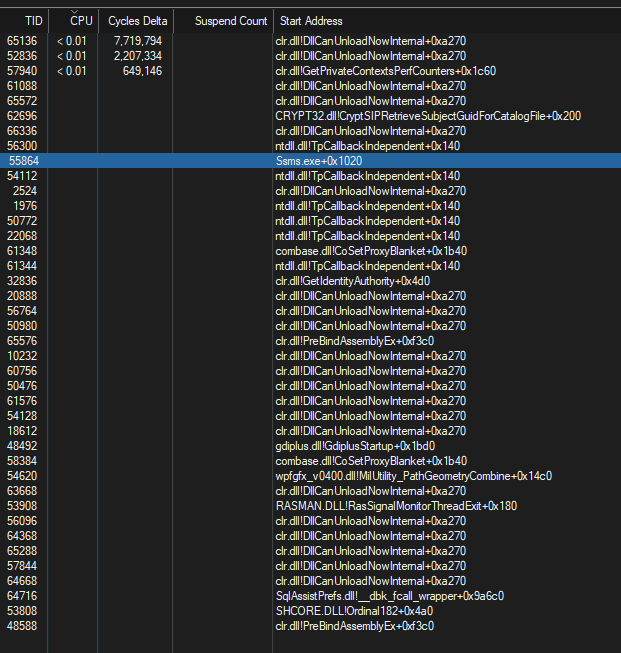Select thread TID 54112
This screenshot has width=621, height=653.
pyautogui.click(x=310, y=176)
